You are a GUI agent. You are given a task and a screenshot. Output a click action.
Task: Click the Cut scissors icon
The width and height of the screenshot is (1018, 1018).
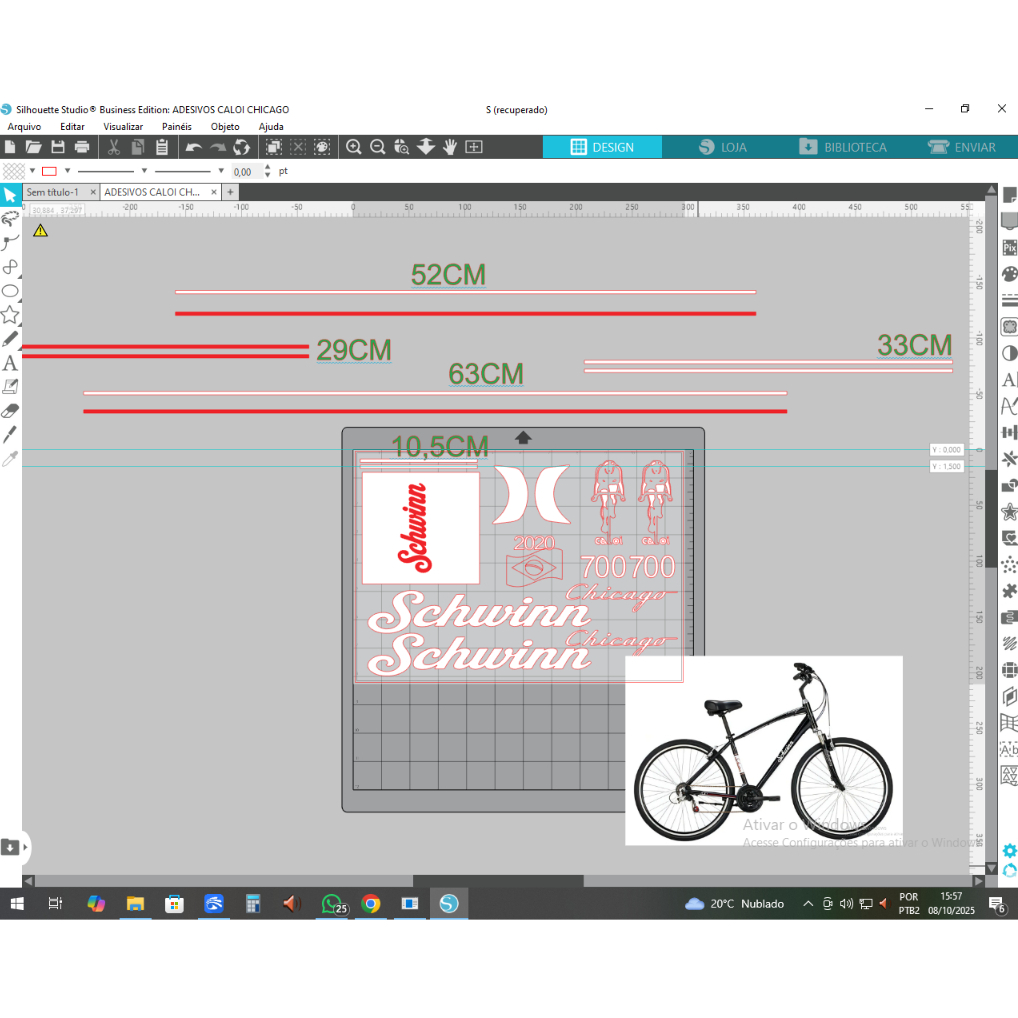point(114,147)
